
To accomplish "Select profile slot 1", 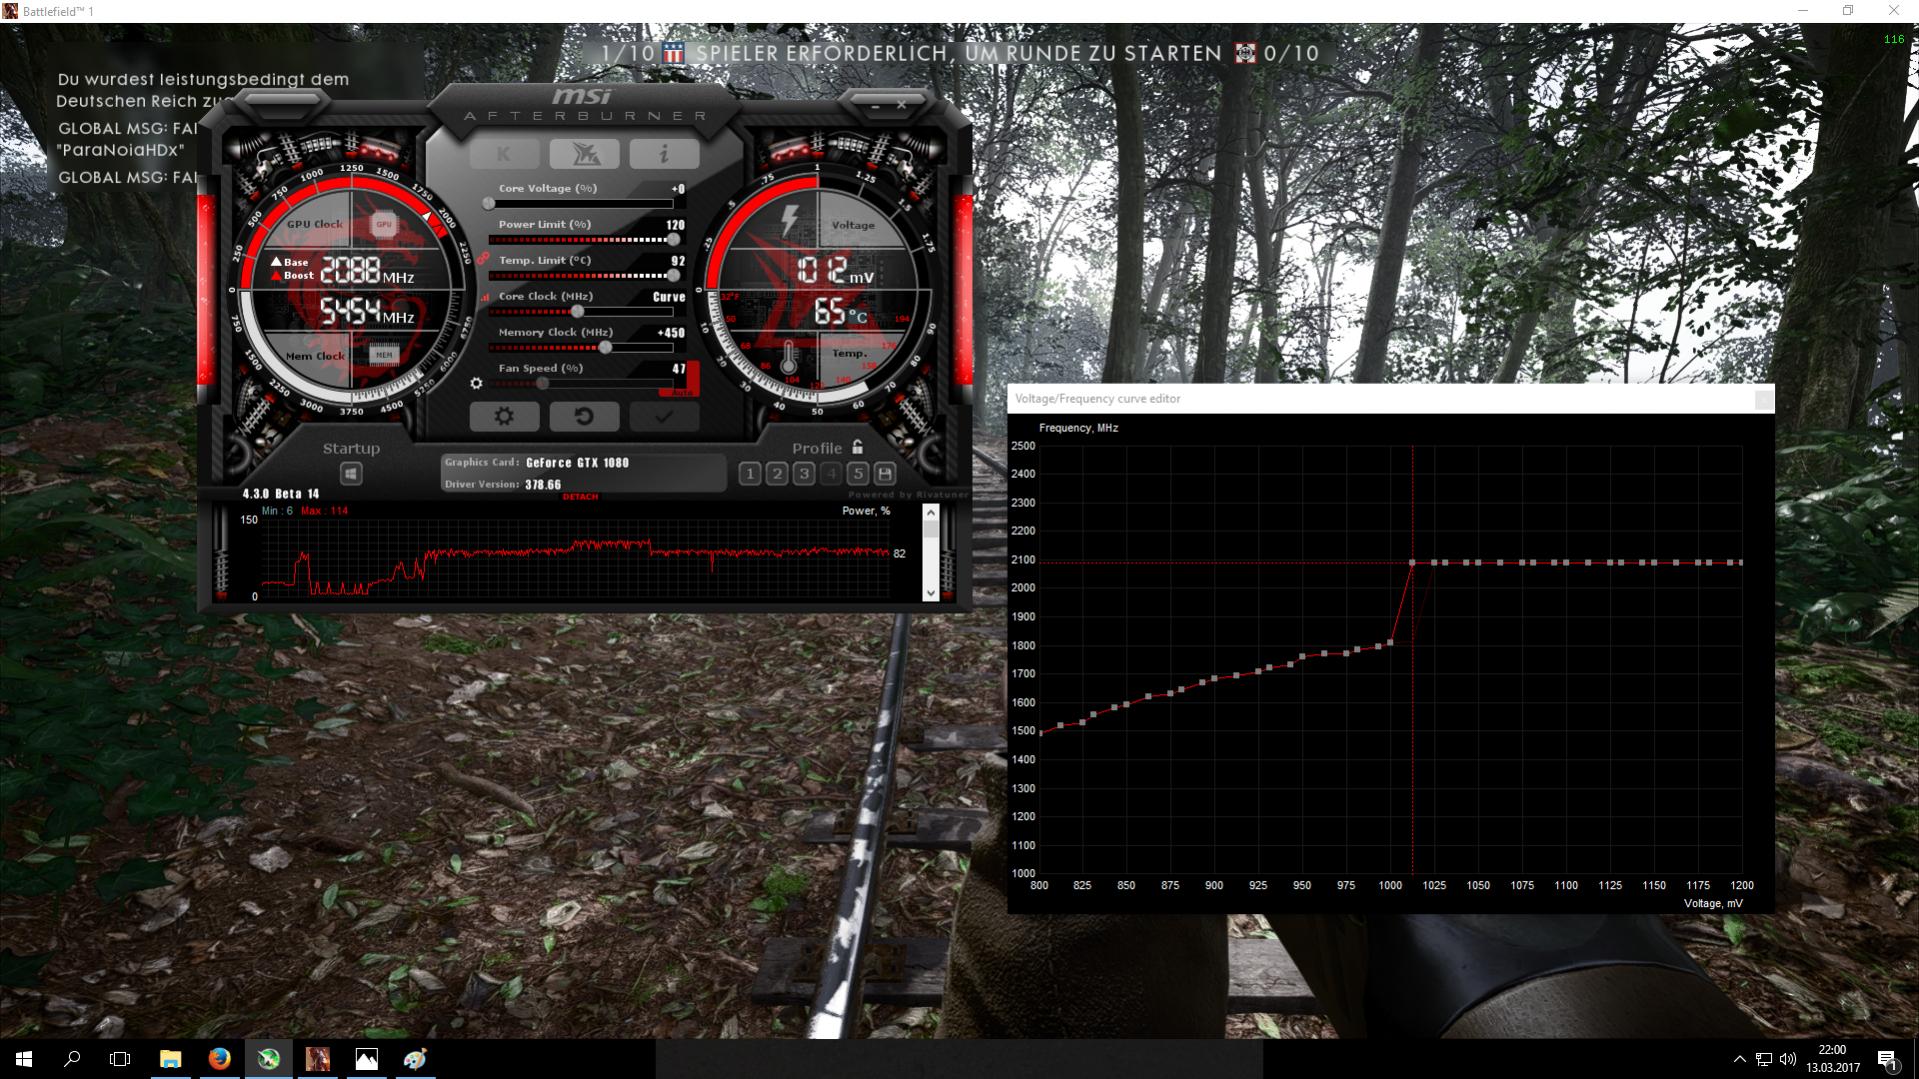I will 750,474.
